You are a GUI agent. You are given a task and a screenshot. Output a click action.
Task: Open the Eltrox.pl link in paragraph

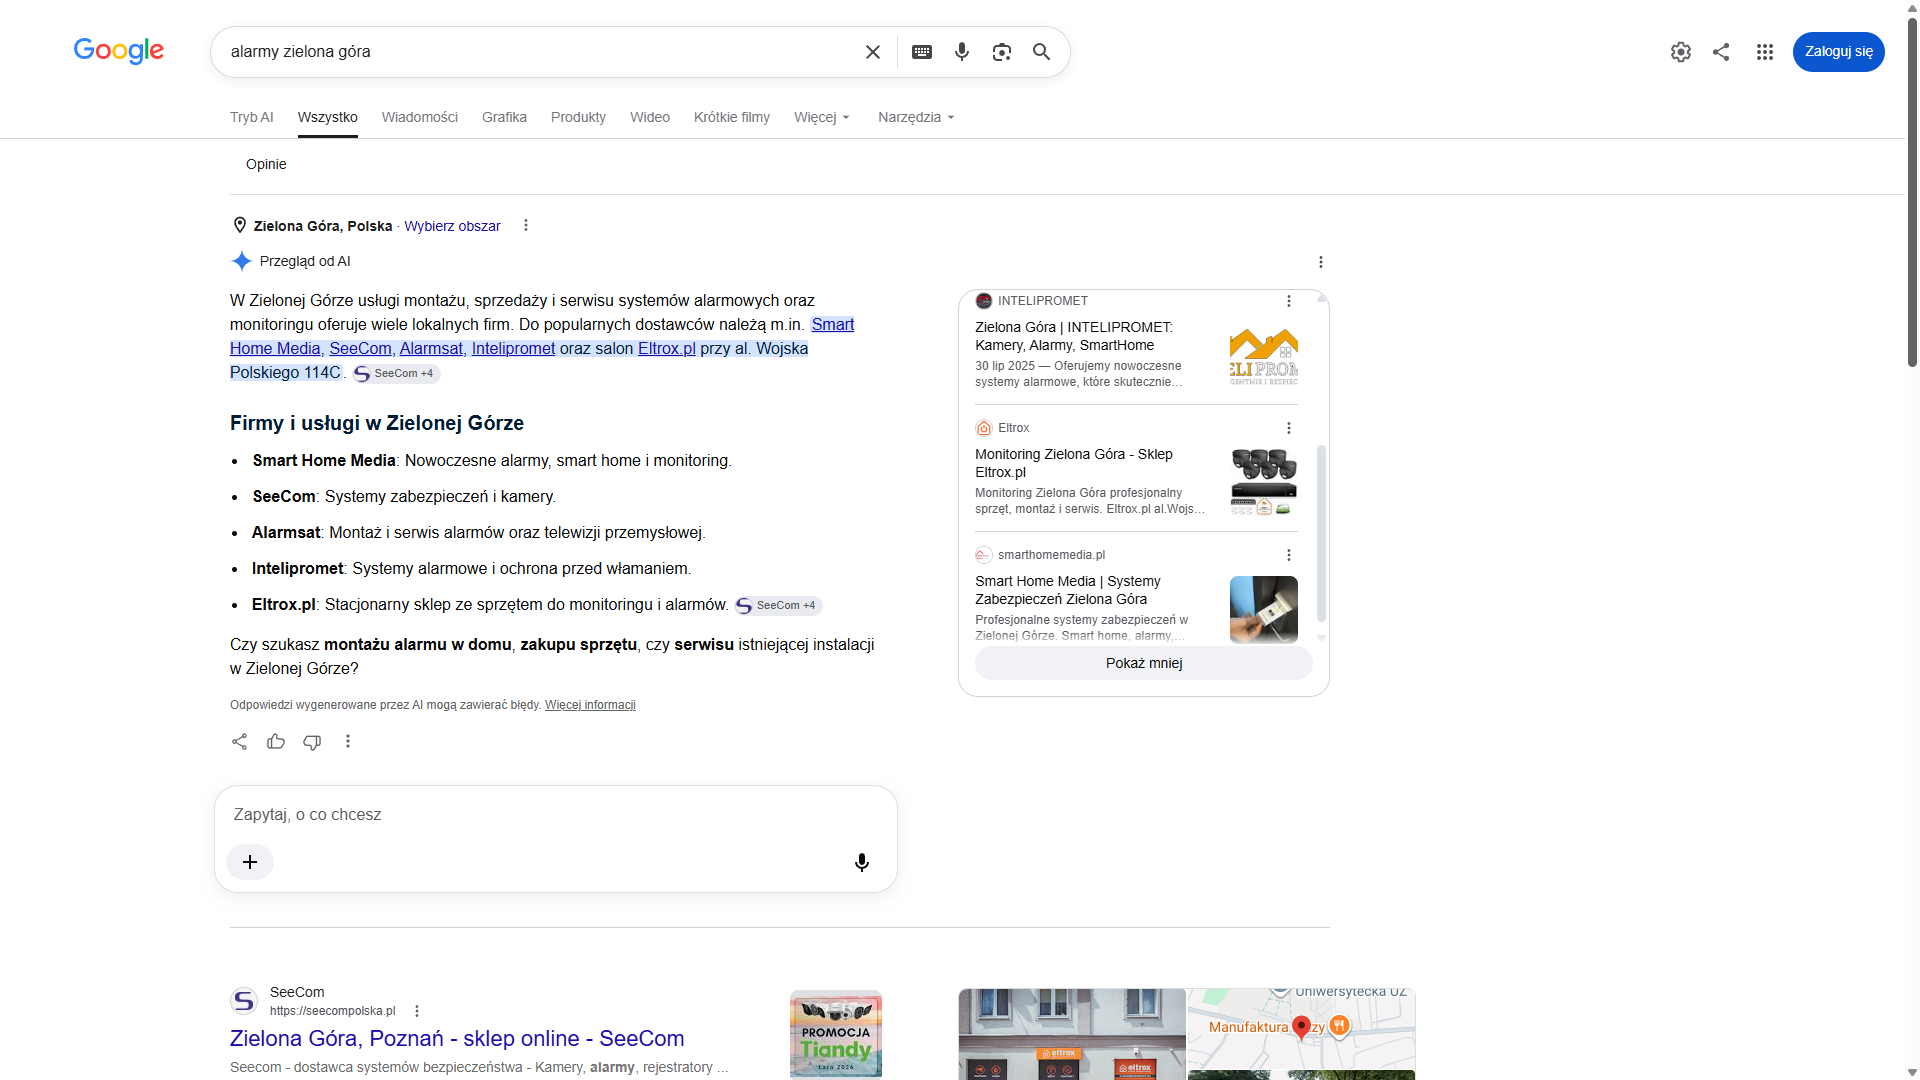pyautogui.click(x=667, y=348)
